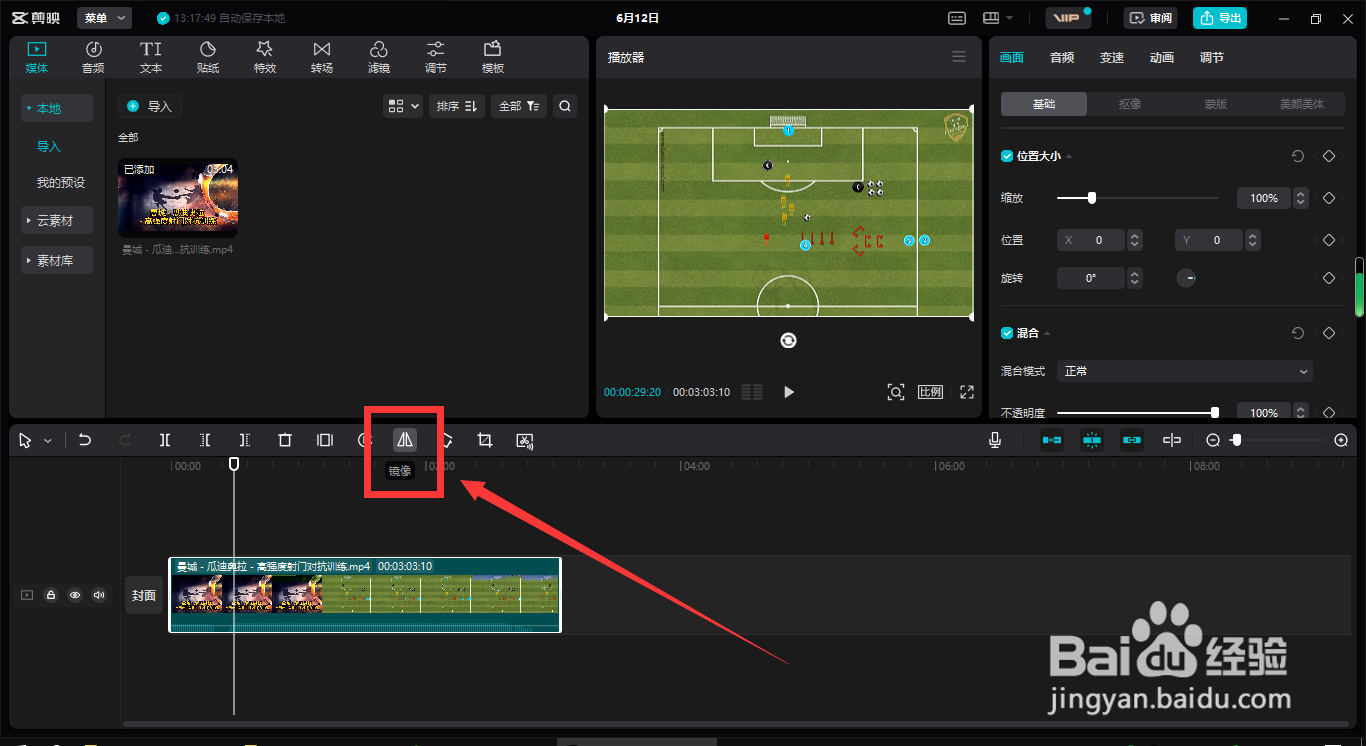Click the delete-right trim icon
This screenshot has width=1366, height=746.
245,440
